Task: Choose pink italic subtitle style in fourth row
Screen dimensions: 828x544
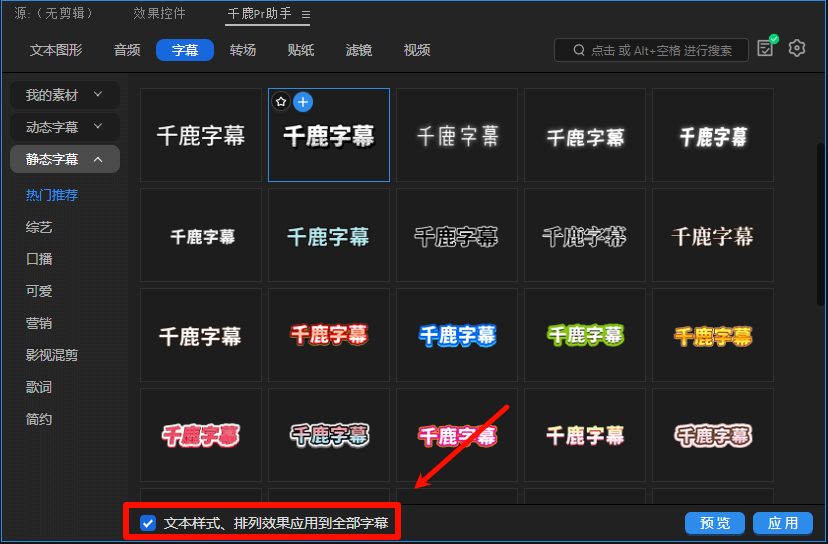Action: point(201,435)
